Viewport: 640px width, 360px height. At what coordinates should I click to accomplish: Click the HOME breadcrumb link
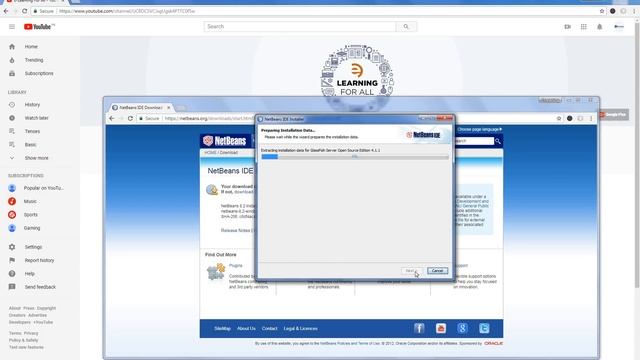coord(210,153)
